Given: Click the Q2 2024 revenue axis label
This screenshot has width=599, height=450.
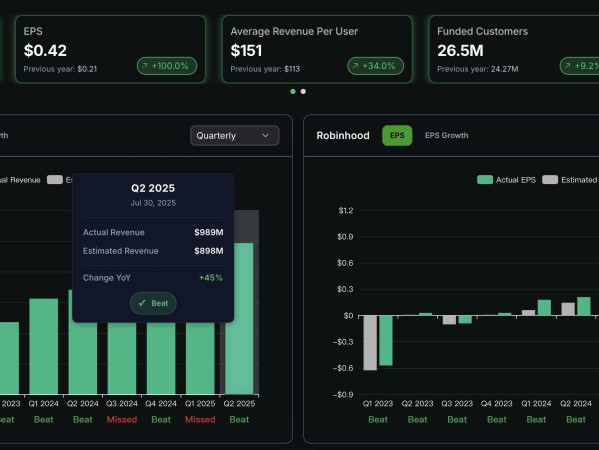Looking at the screenshot, I should coord(83,403).
